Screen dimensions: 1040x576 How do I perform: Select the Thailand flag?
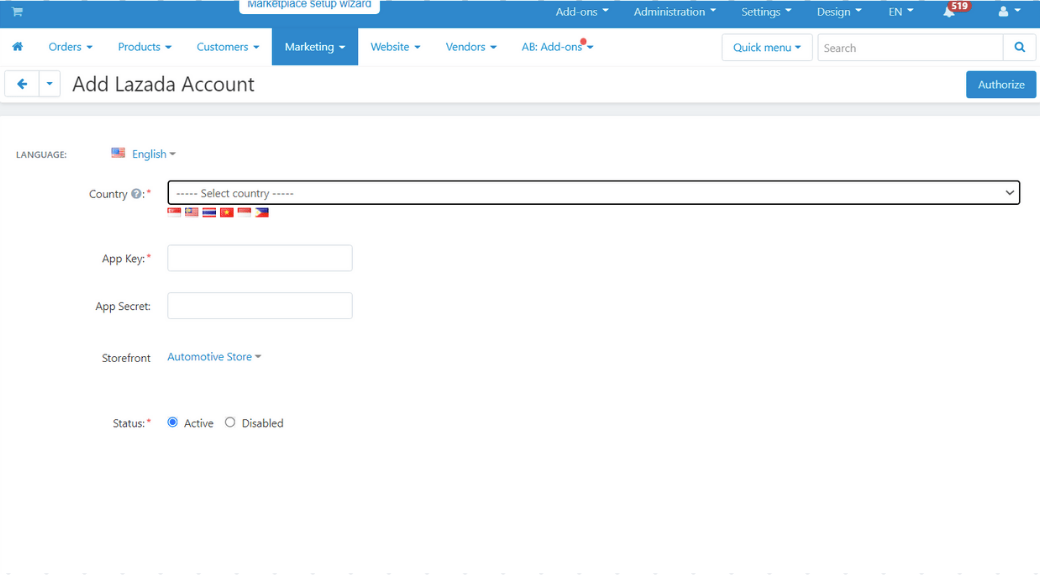[209, 212]
